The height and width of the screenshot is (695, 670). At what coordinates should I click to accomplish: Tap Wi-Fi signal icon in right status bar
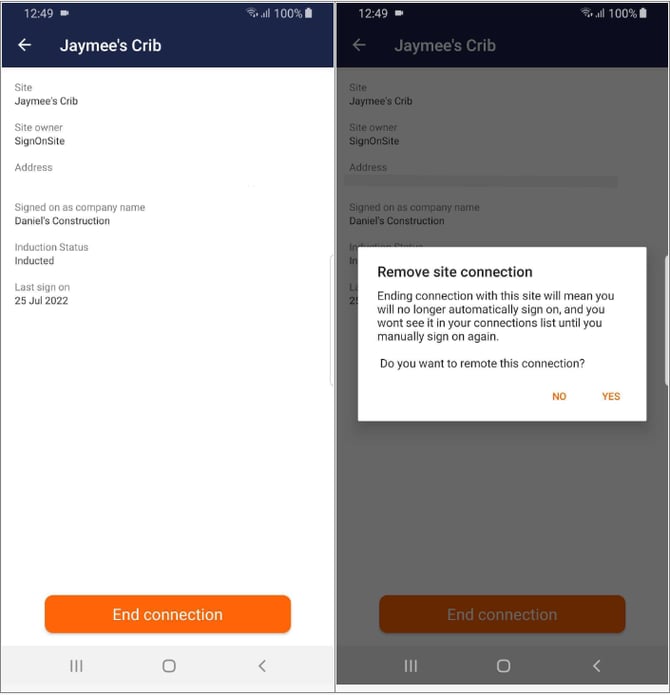587,13
